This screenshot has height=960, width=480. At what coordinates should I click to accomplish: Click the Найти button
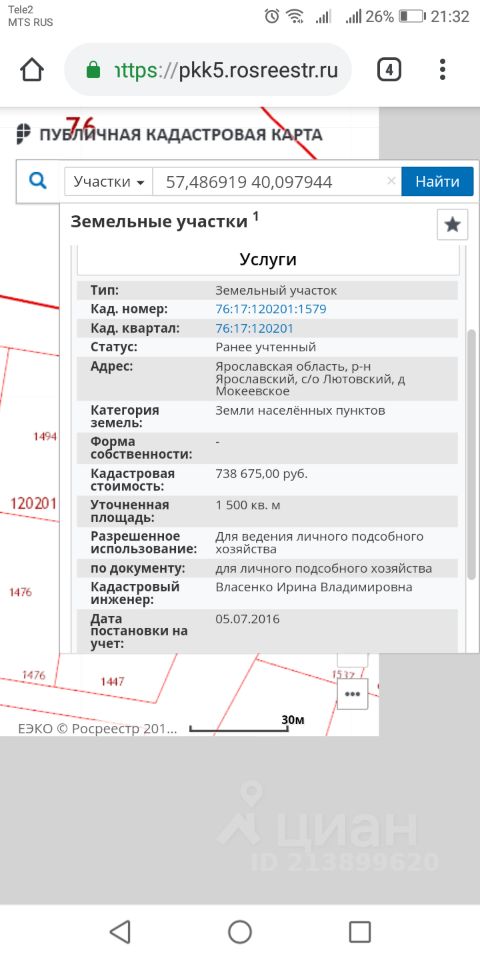click(x=437, y=182)
